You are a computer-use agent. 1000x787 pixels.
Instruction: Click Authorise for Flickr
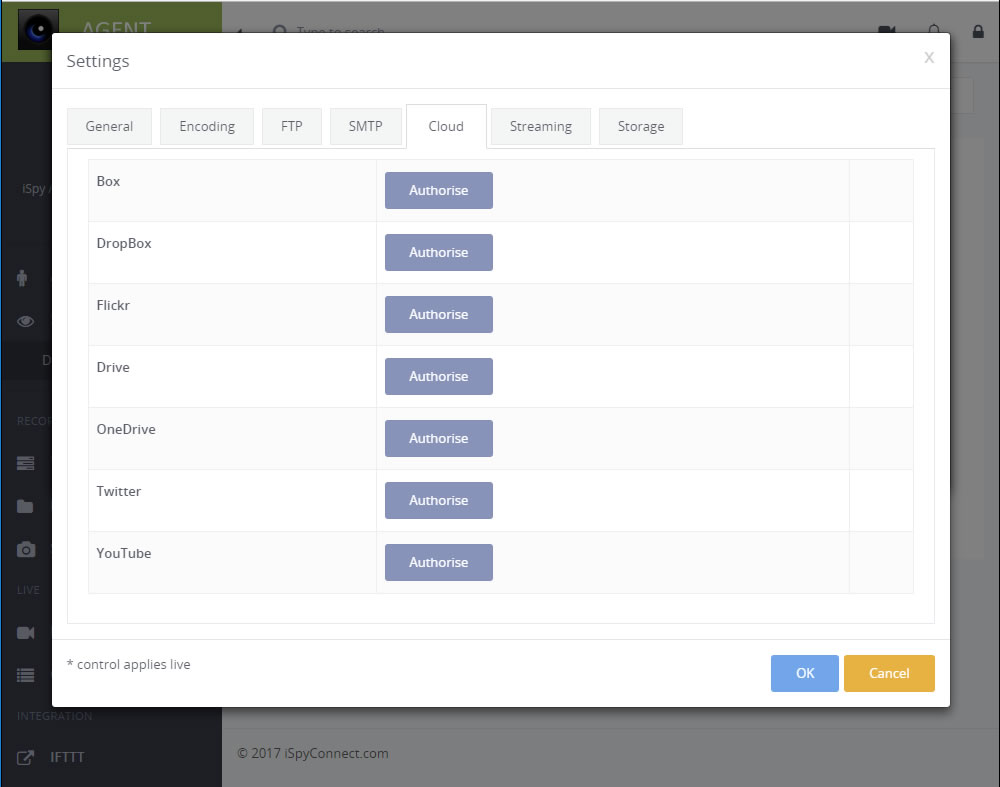click(439, 314)
